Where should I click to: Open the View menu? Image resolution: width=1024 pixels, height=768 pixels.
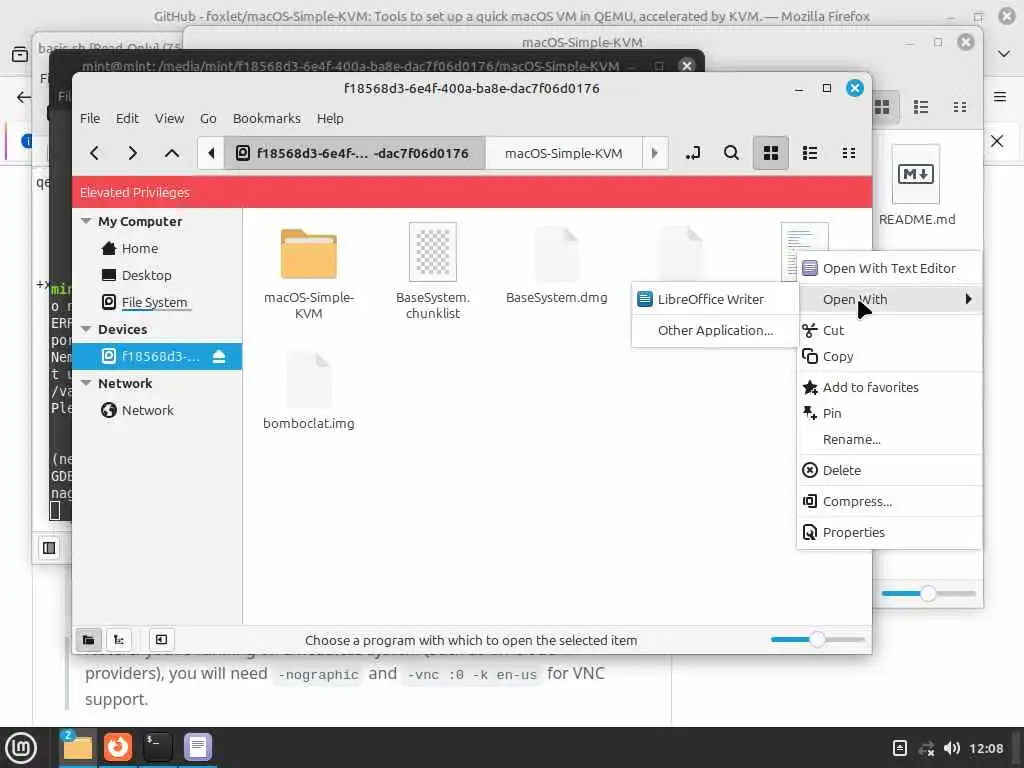(169, 118)
